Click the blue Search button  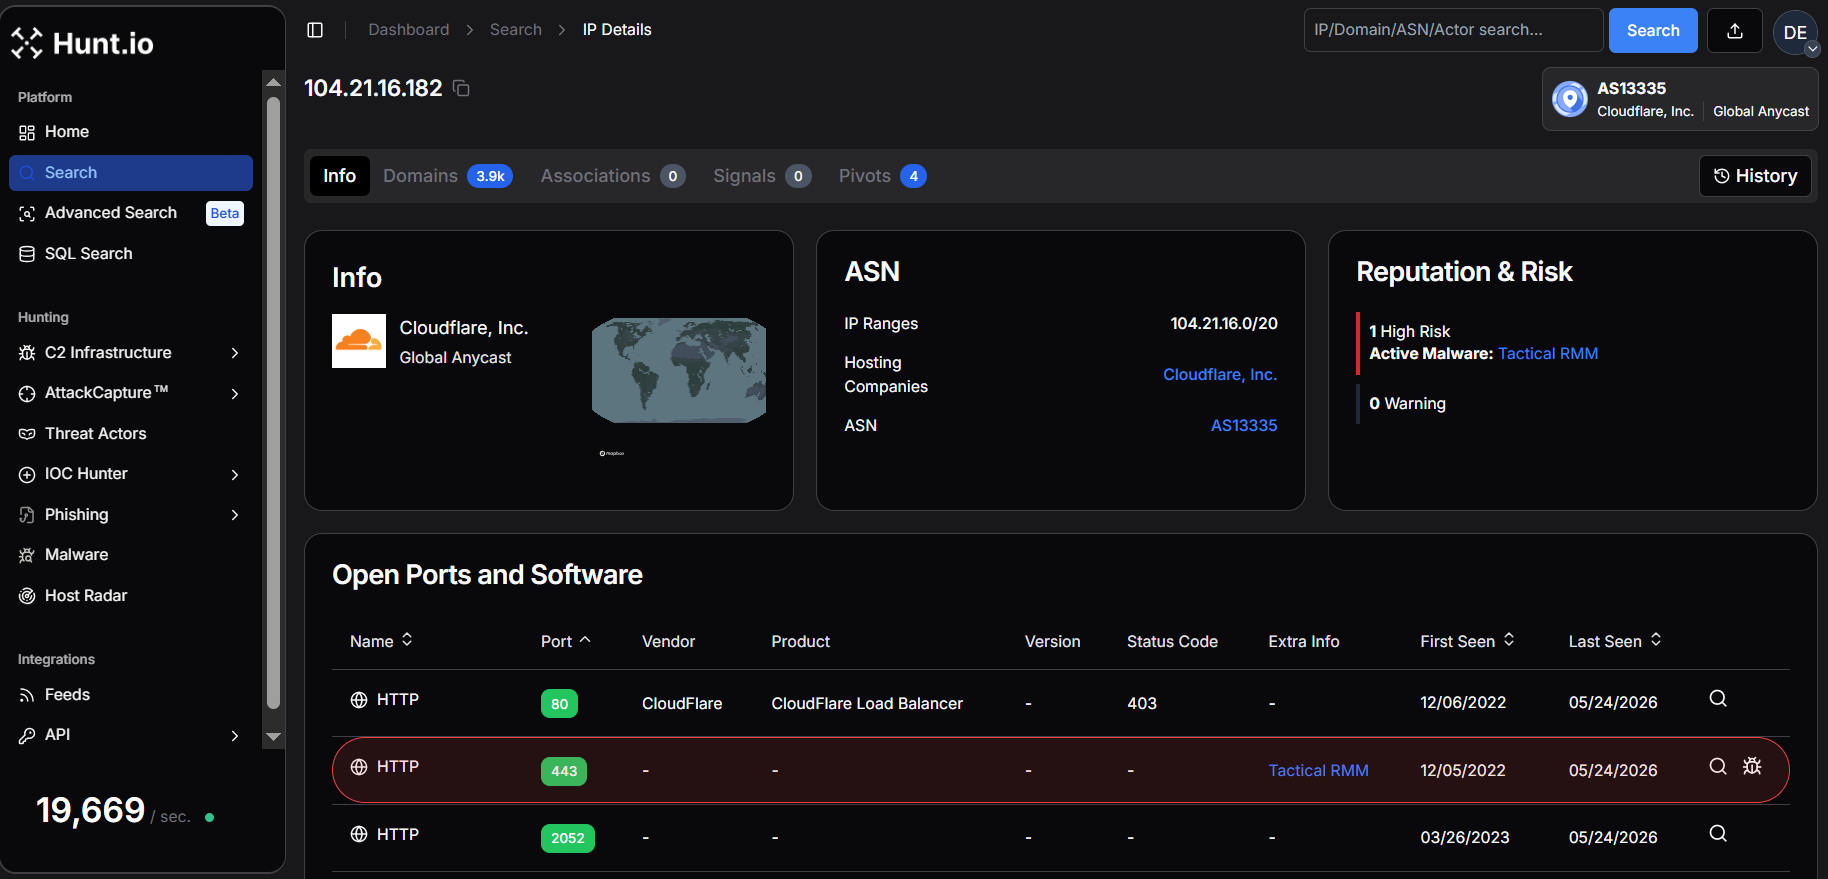[x=1653, y=31]
